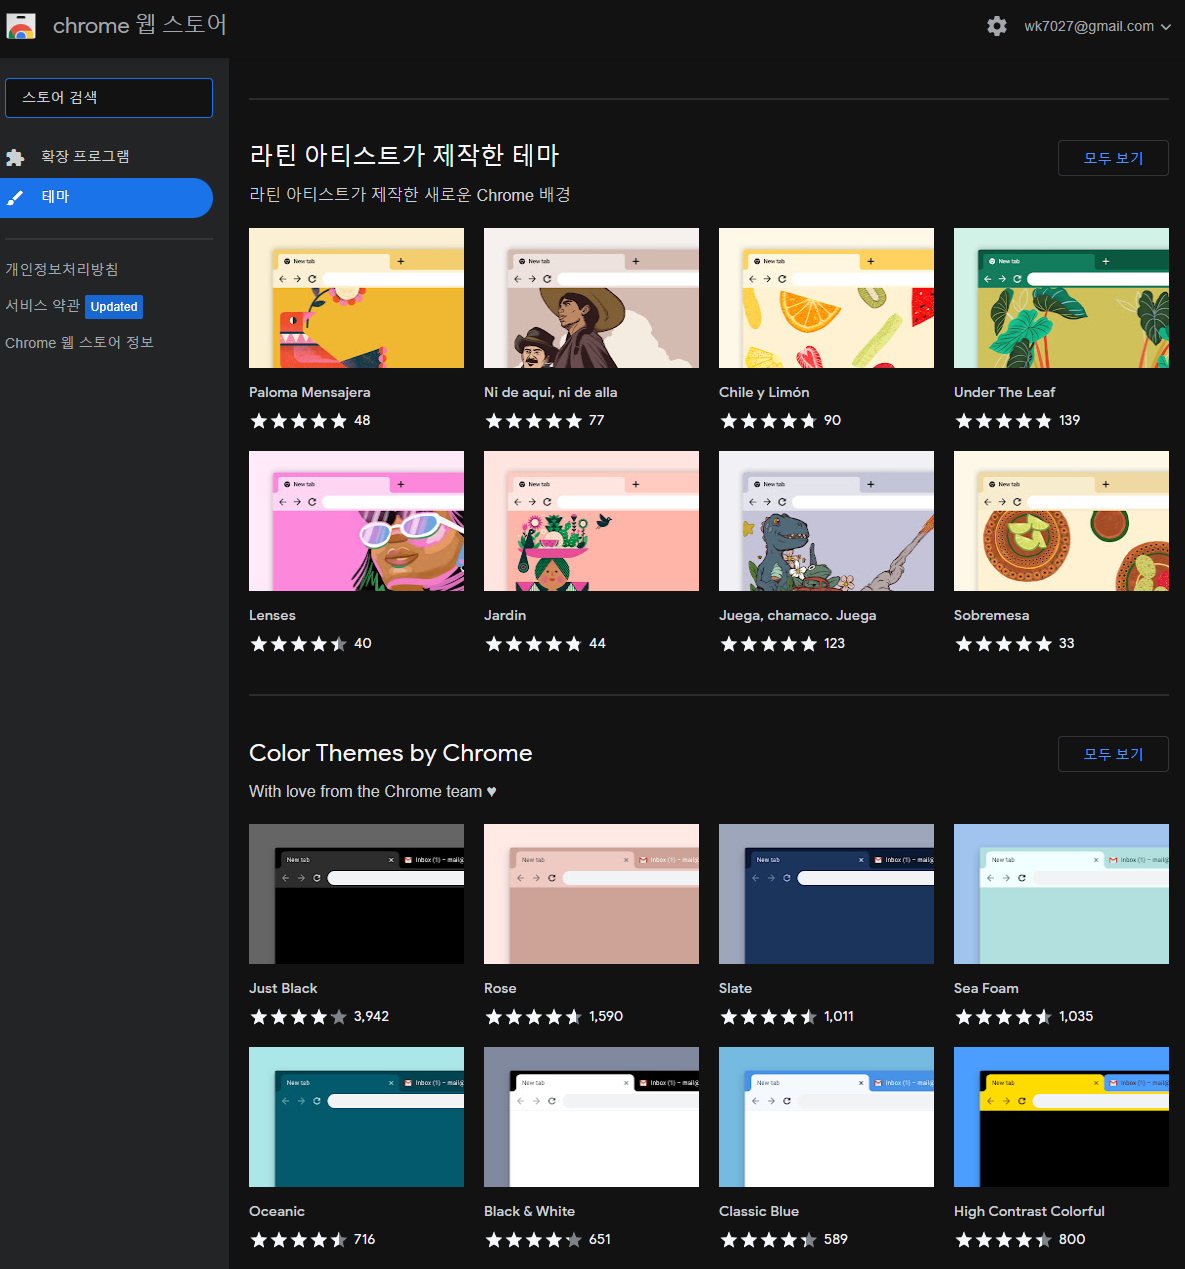Click the Updated badge
Screen dimensions: 1185x1269
tap(114, 307)
